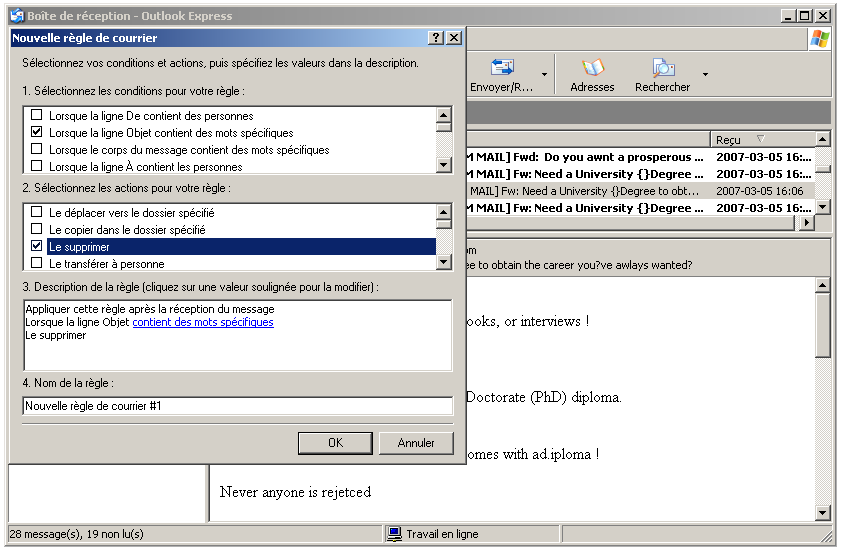The height and width of the screenshot is (552, 843).
Task: Click 'Doctorate (PhD) diploma.' preview text
Action: click(544, 397)
